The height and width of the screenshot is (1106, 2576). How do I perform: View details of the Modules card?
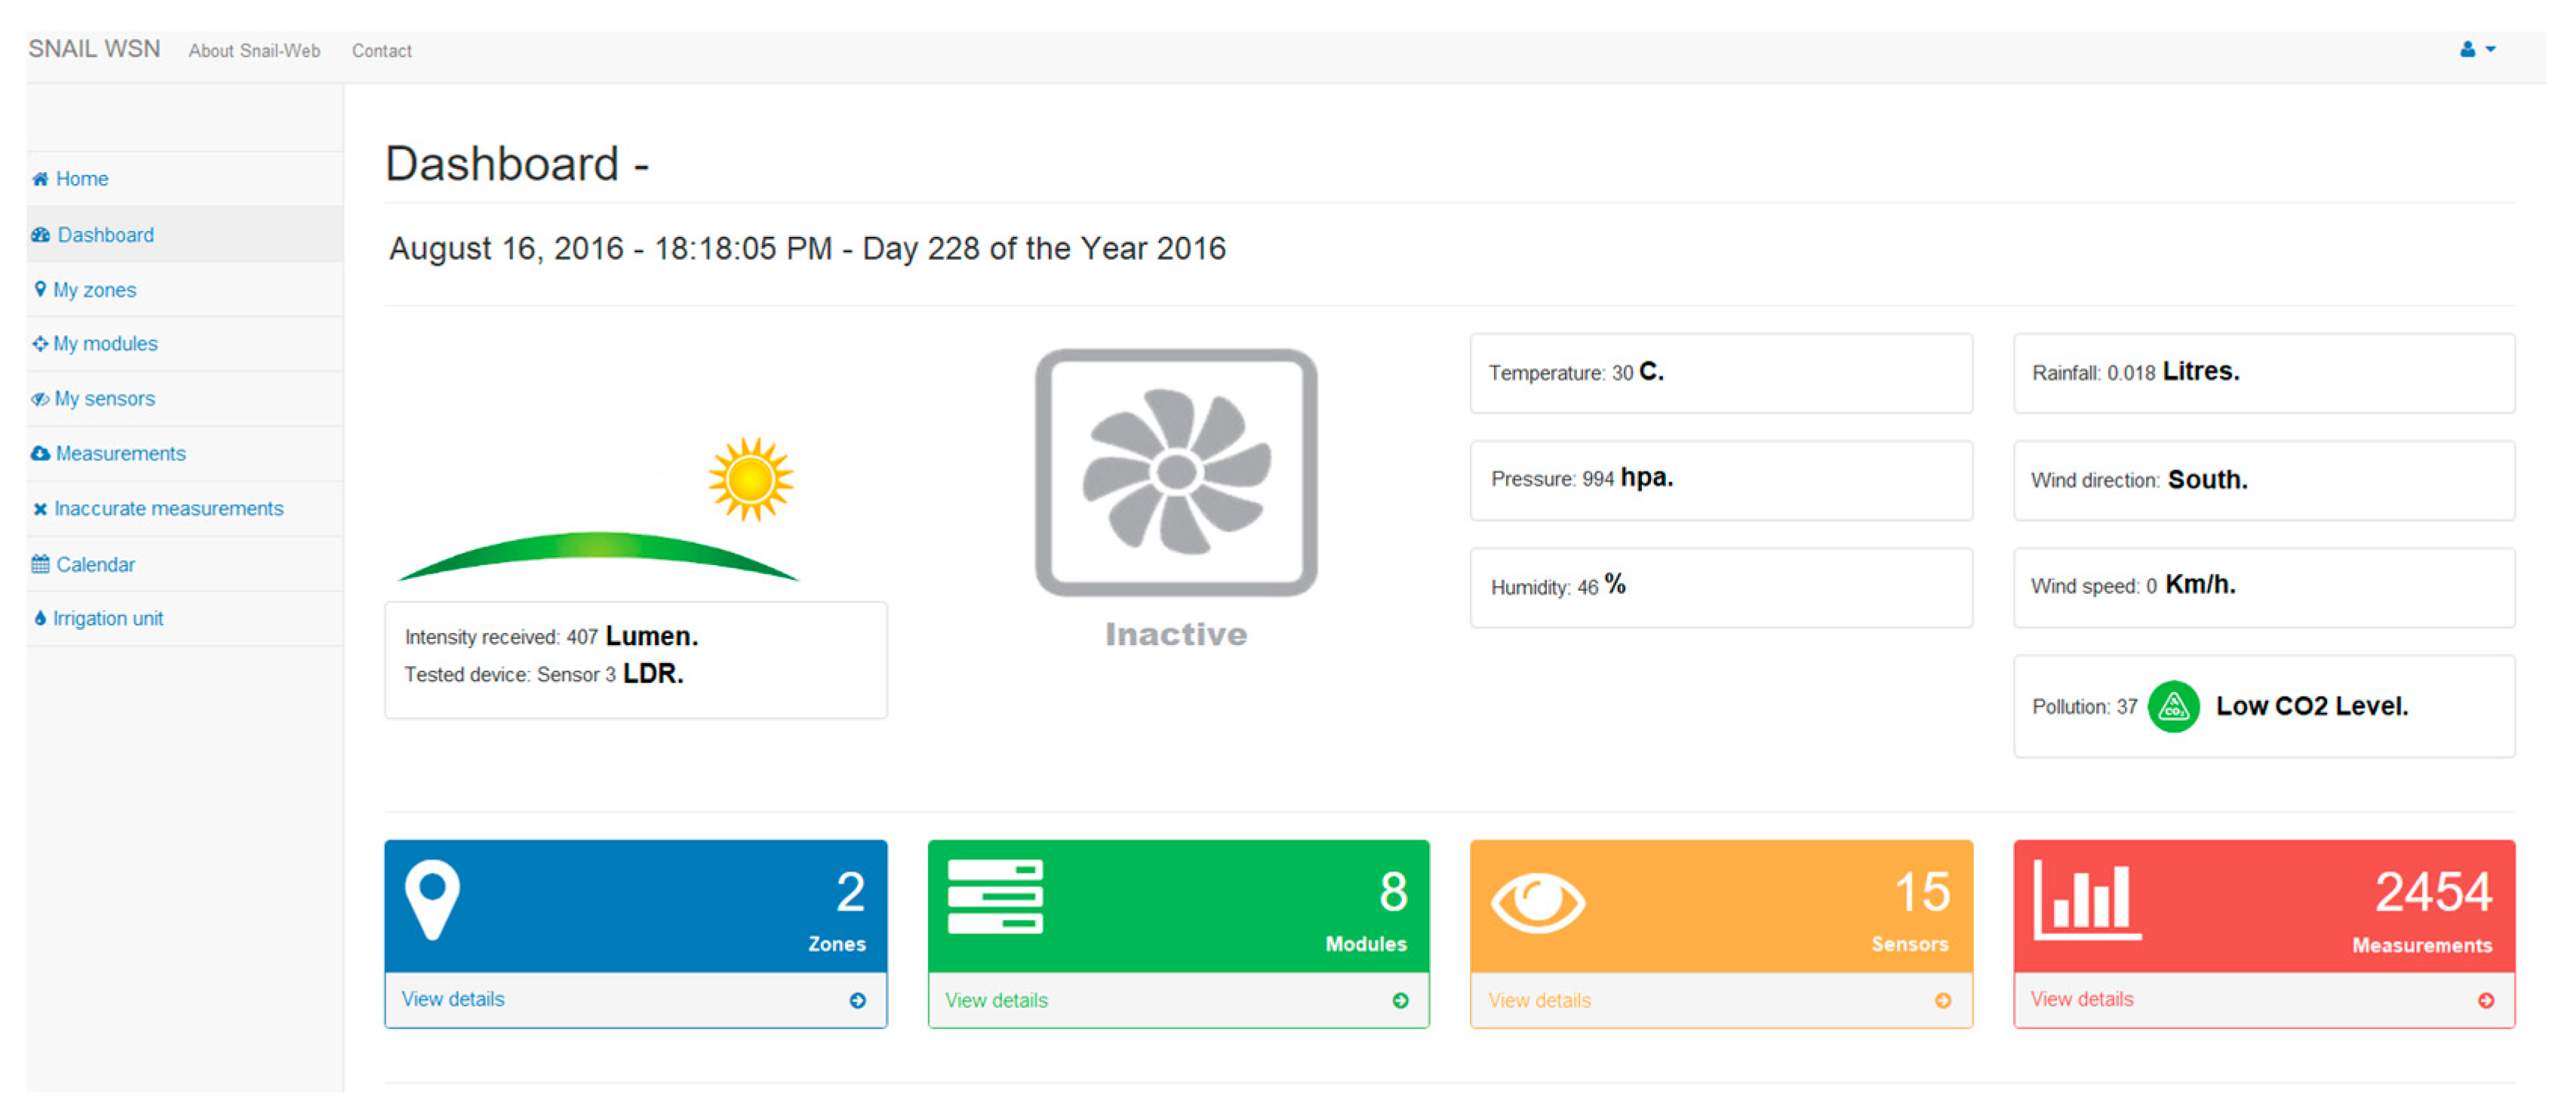tap(996, 1000)
